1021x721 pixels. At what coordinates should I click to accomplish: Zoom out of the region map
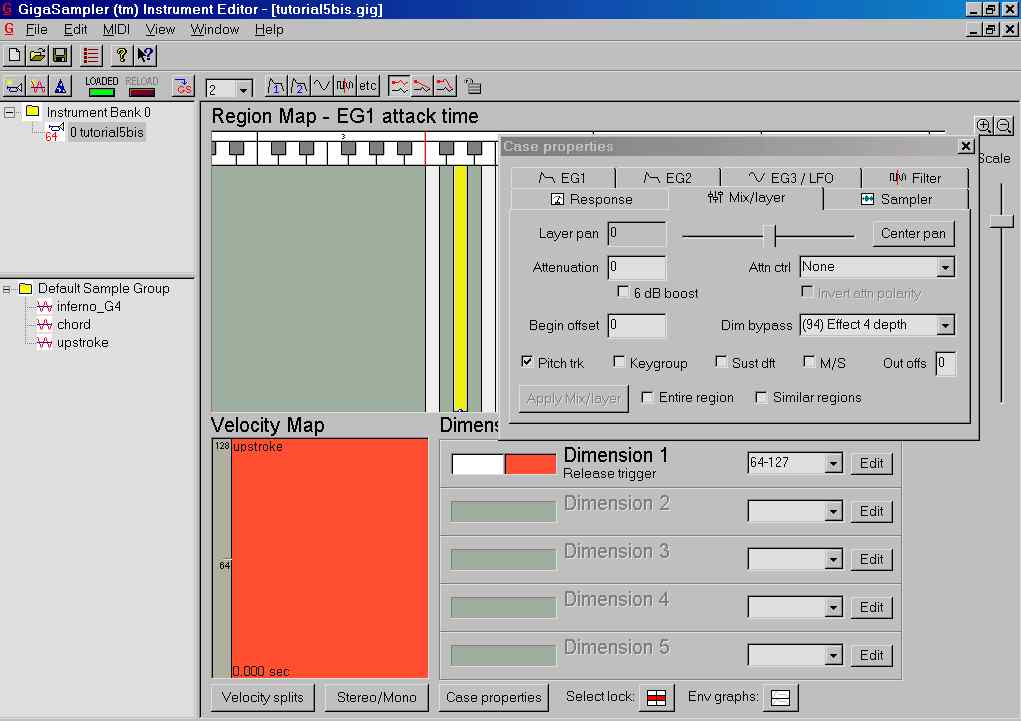tap(1003, 125)
